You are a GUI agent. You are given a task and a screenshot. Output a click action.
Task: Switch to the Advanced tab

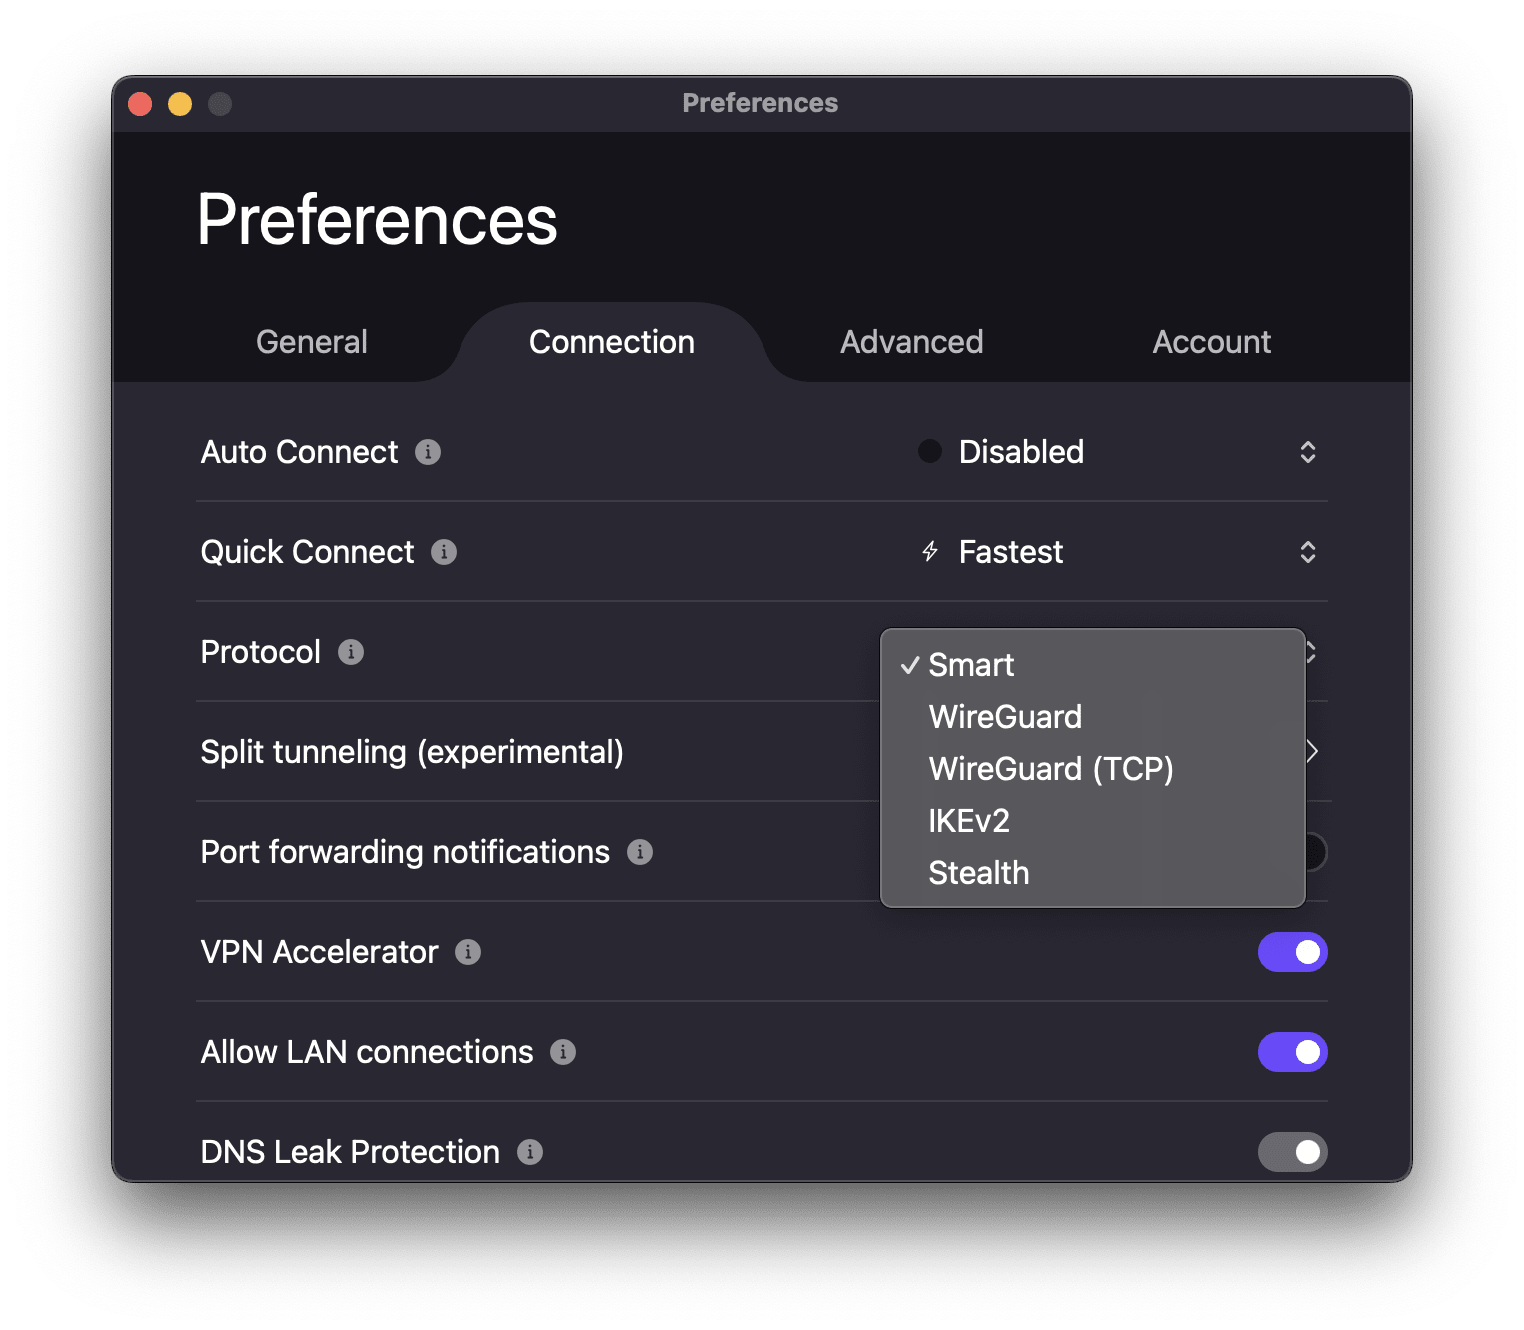click(x=911, y=342)
